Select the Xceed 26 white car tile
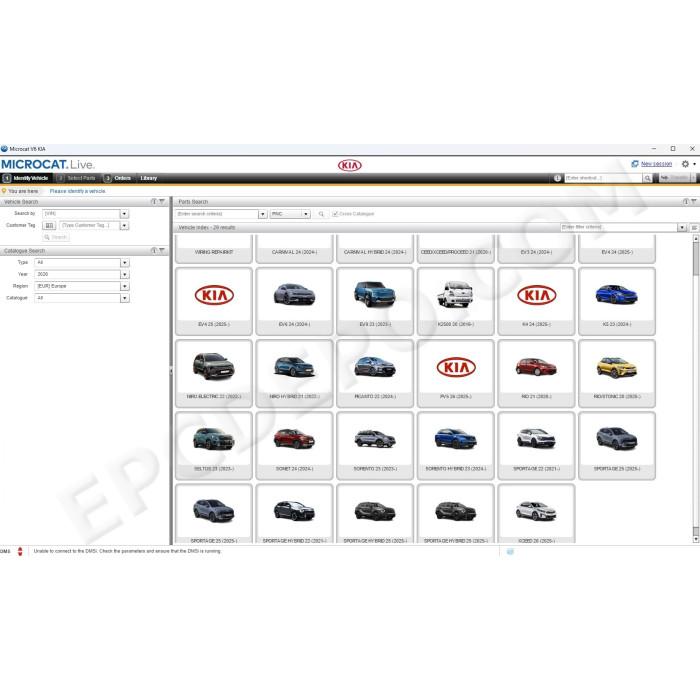 coord(536,514)
